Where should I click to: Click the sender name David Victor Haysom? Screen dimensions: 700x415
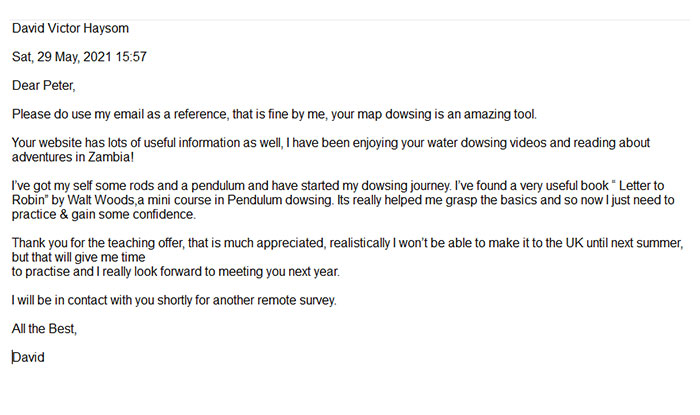(x=70, y=29)
